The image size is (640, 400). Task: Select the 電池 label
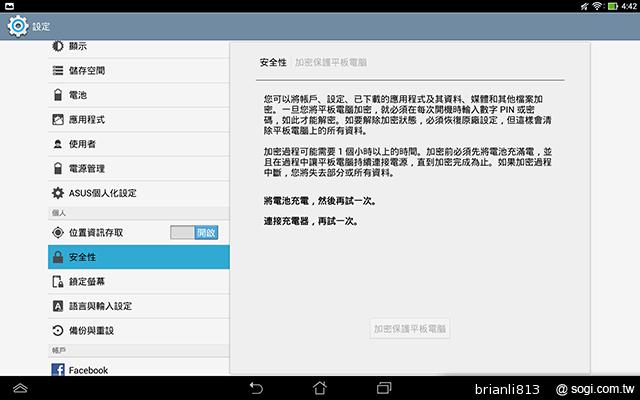tap(78, 95)
